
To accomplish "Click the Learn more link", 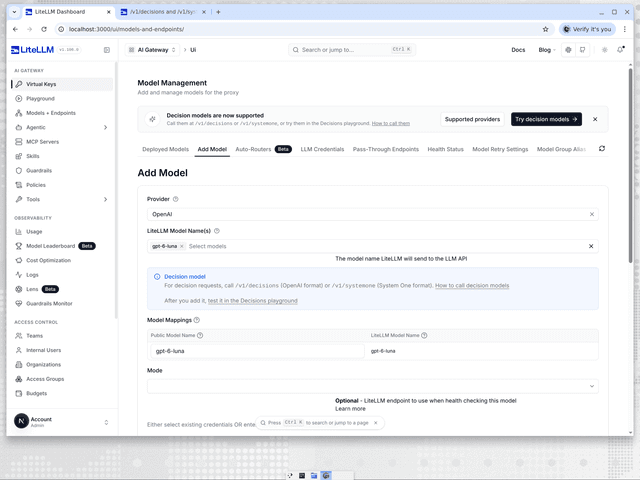I will 350,409.
